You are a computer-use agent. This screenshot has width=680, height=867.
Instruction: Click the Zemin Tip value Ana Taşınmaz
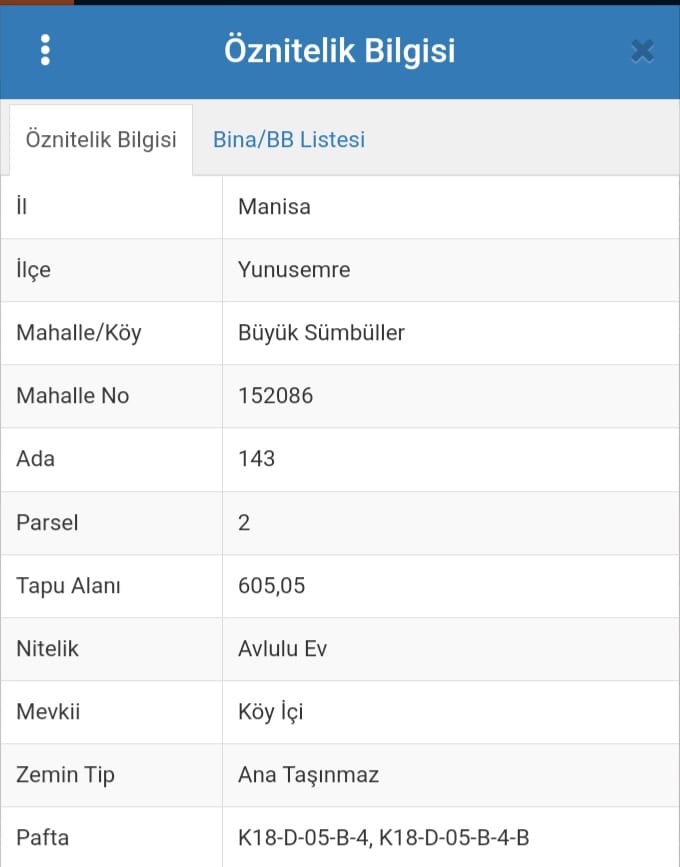click(308, 775)
